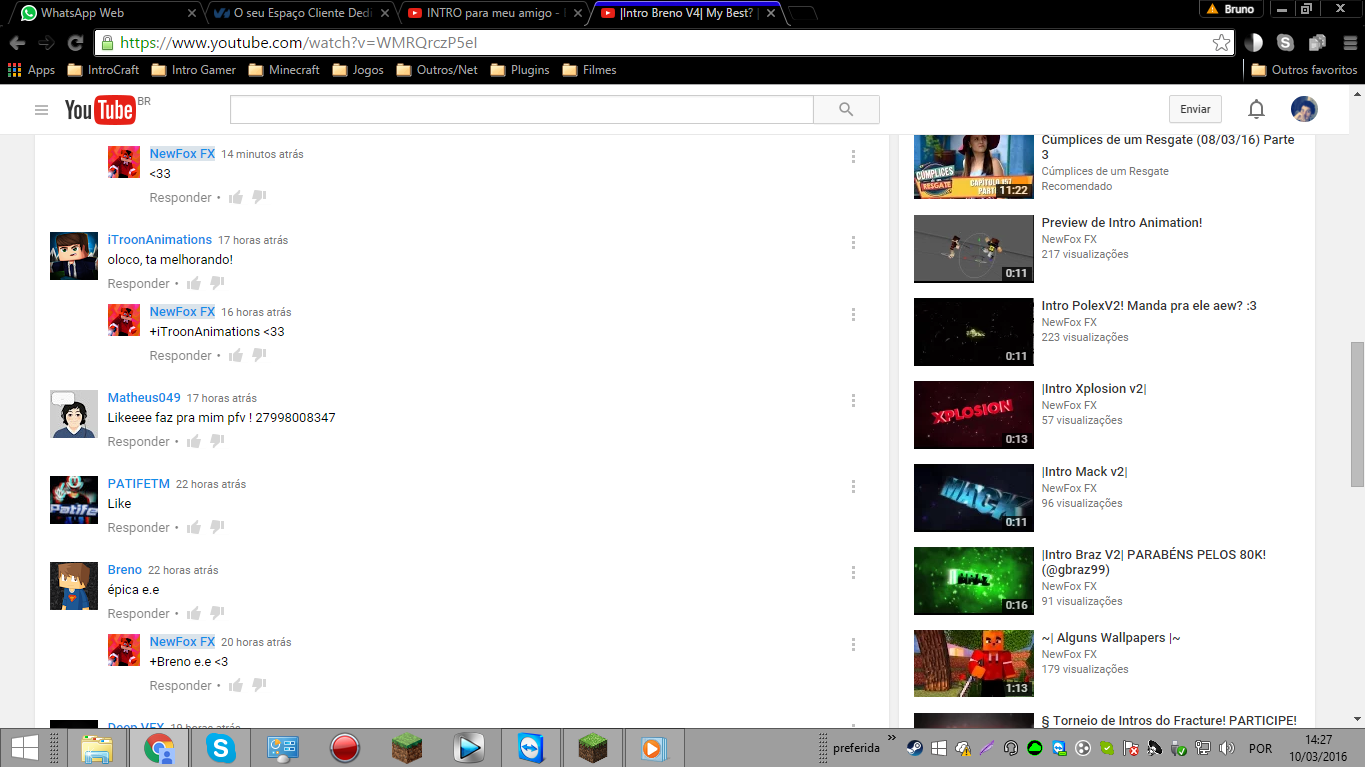Viewport: 1365px width, 767px height.
Task: Open the Plugins bookmarks folder
Action: (520, 70)
